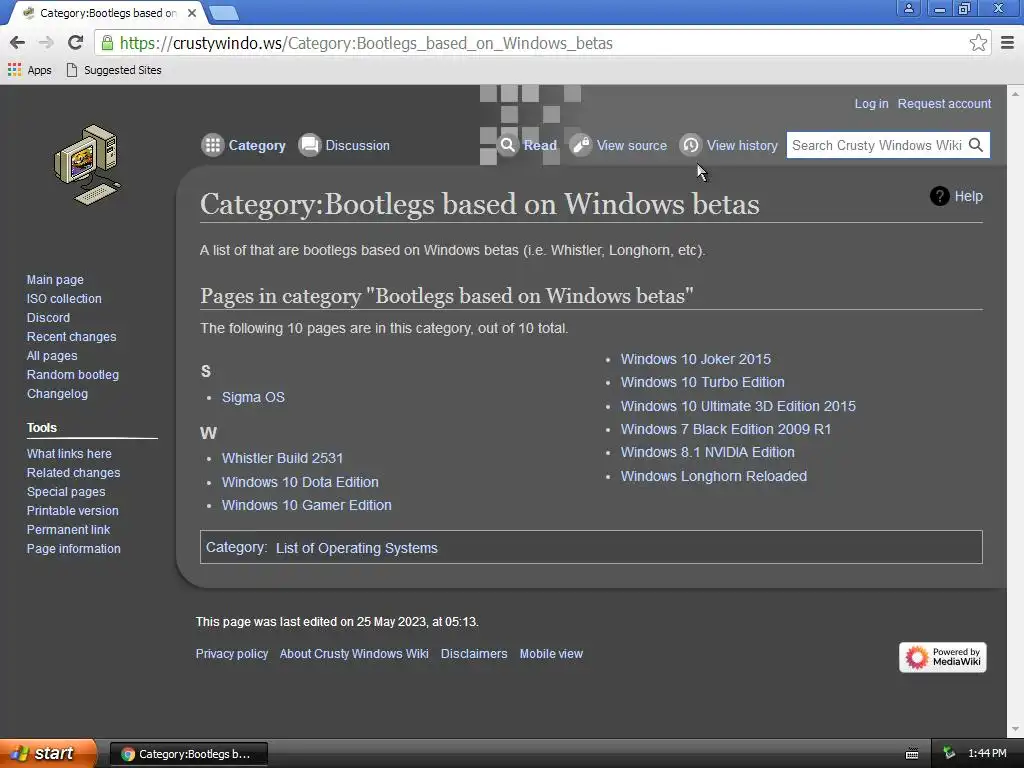Open Windows 10 Dota Edition page
Screen dimensions: 1024x768
pyautogui.click(x=300, y=482)
